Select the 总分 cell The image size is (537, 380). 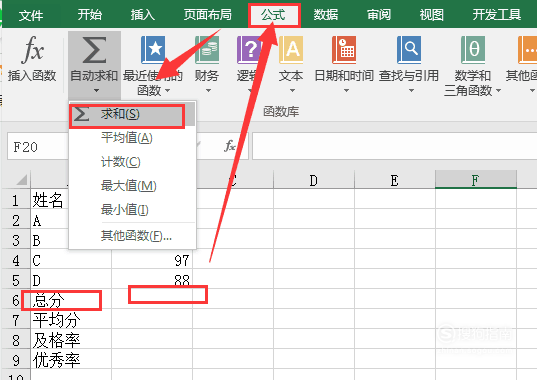[x=71, y=300]
